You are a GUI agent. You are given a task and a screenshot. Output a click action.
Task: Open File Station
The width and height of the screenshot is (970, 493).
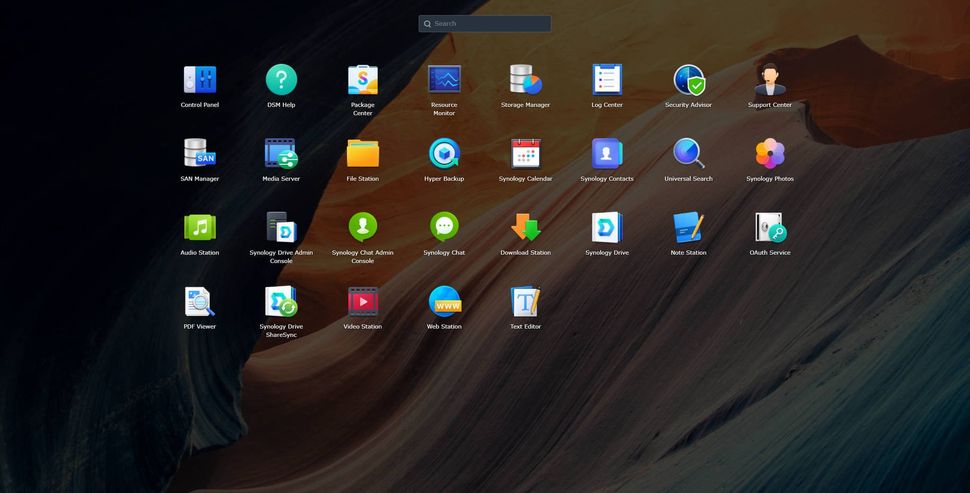coord(363,153)
